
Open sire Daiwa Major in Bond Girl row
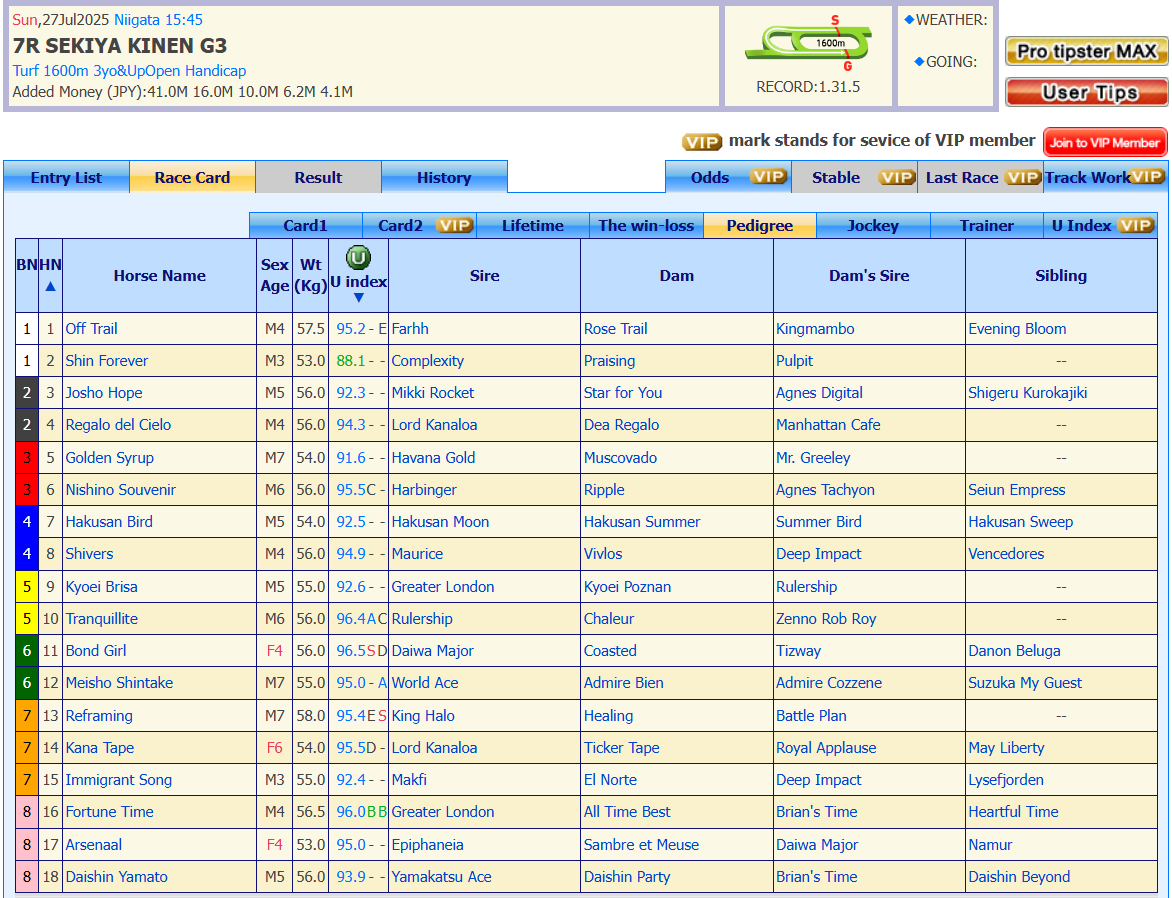tap(433, 651)
